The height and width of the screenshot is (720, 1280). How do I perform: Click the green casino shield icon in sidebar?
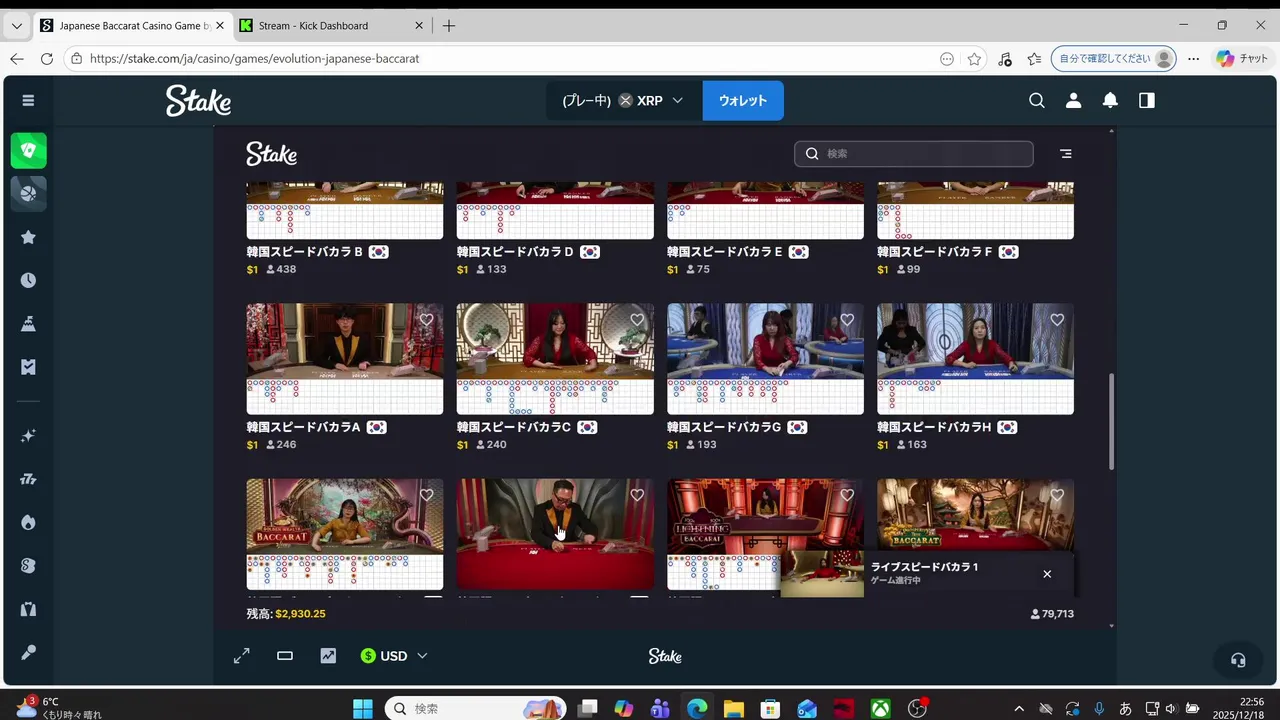tap(28, 151)
